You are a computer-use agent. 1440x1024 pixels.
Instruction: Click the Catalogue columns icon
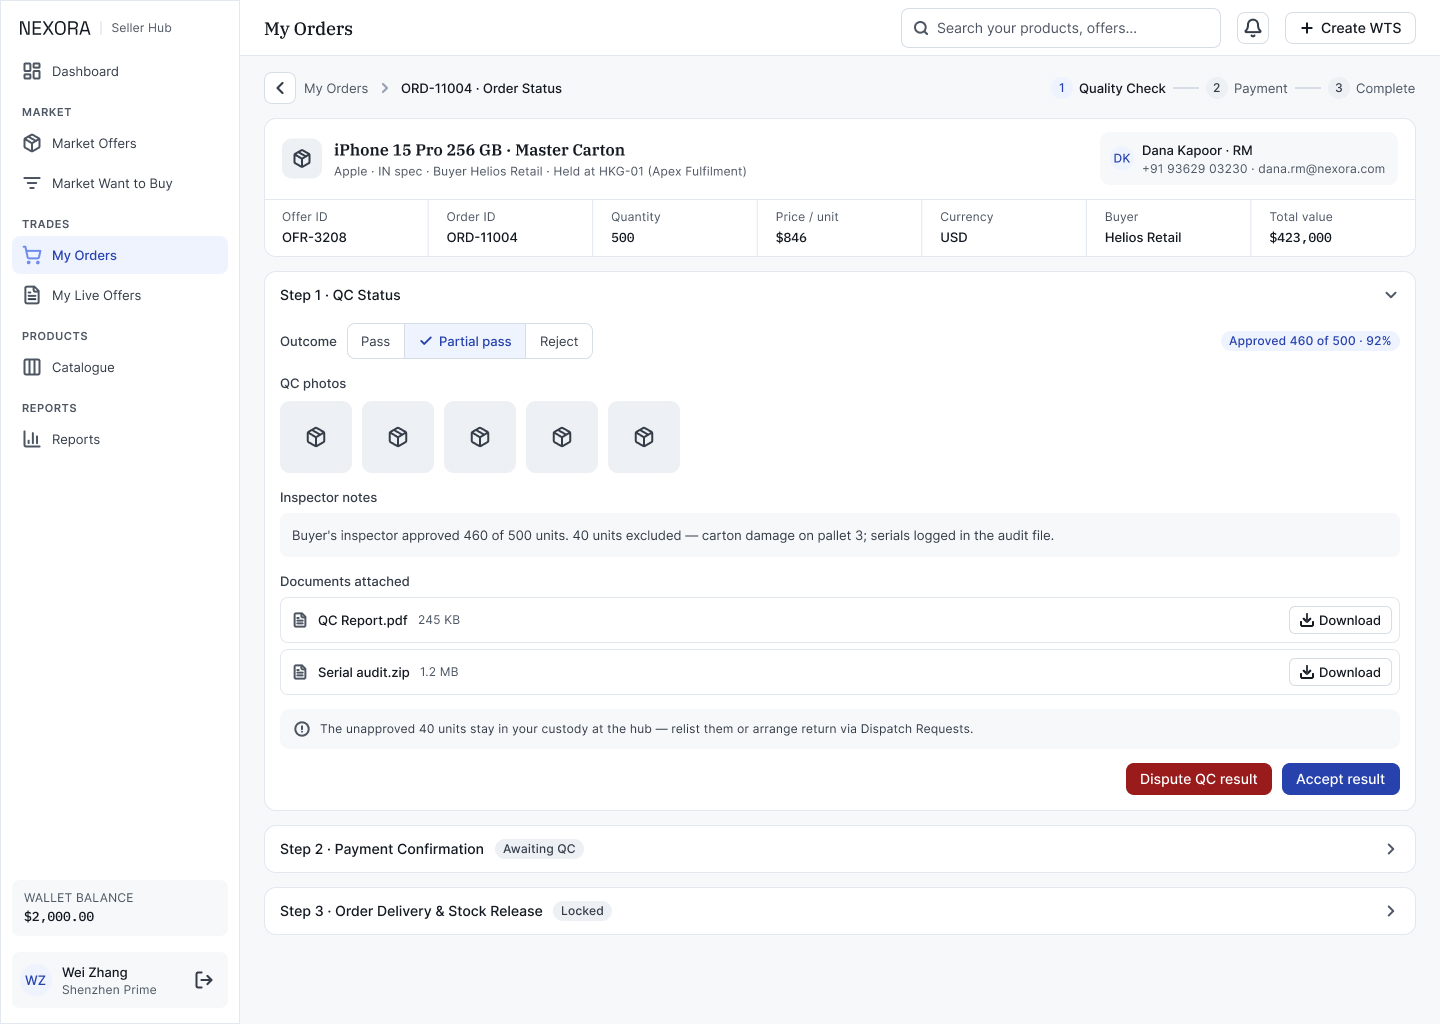coord(32,367)
